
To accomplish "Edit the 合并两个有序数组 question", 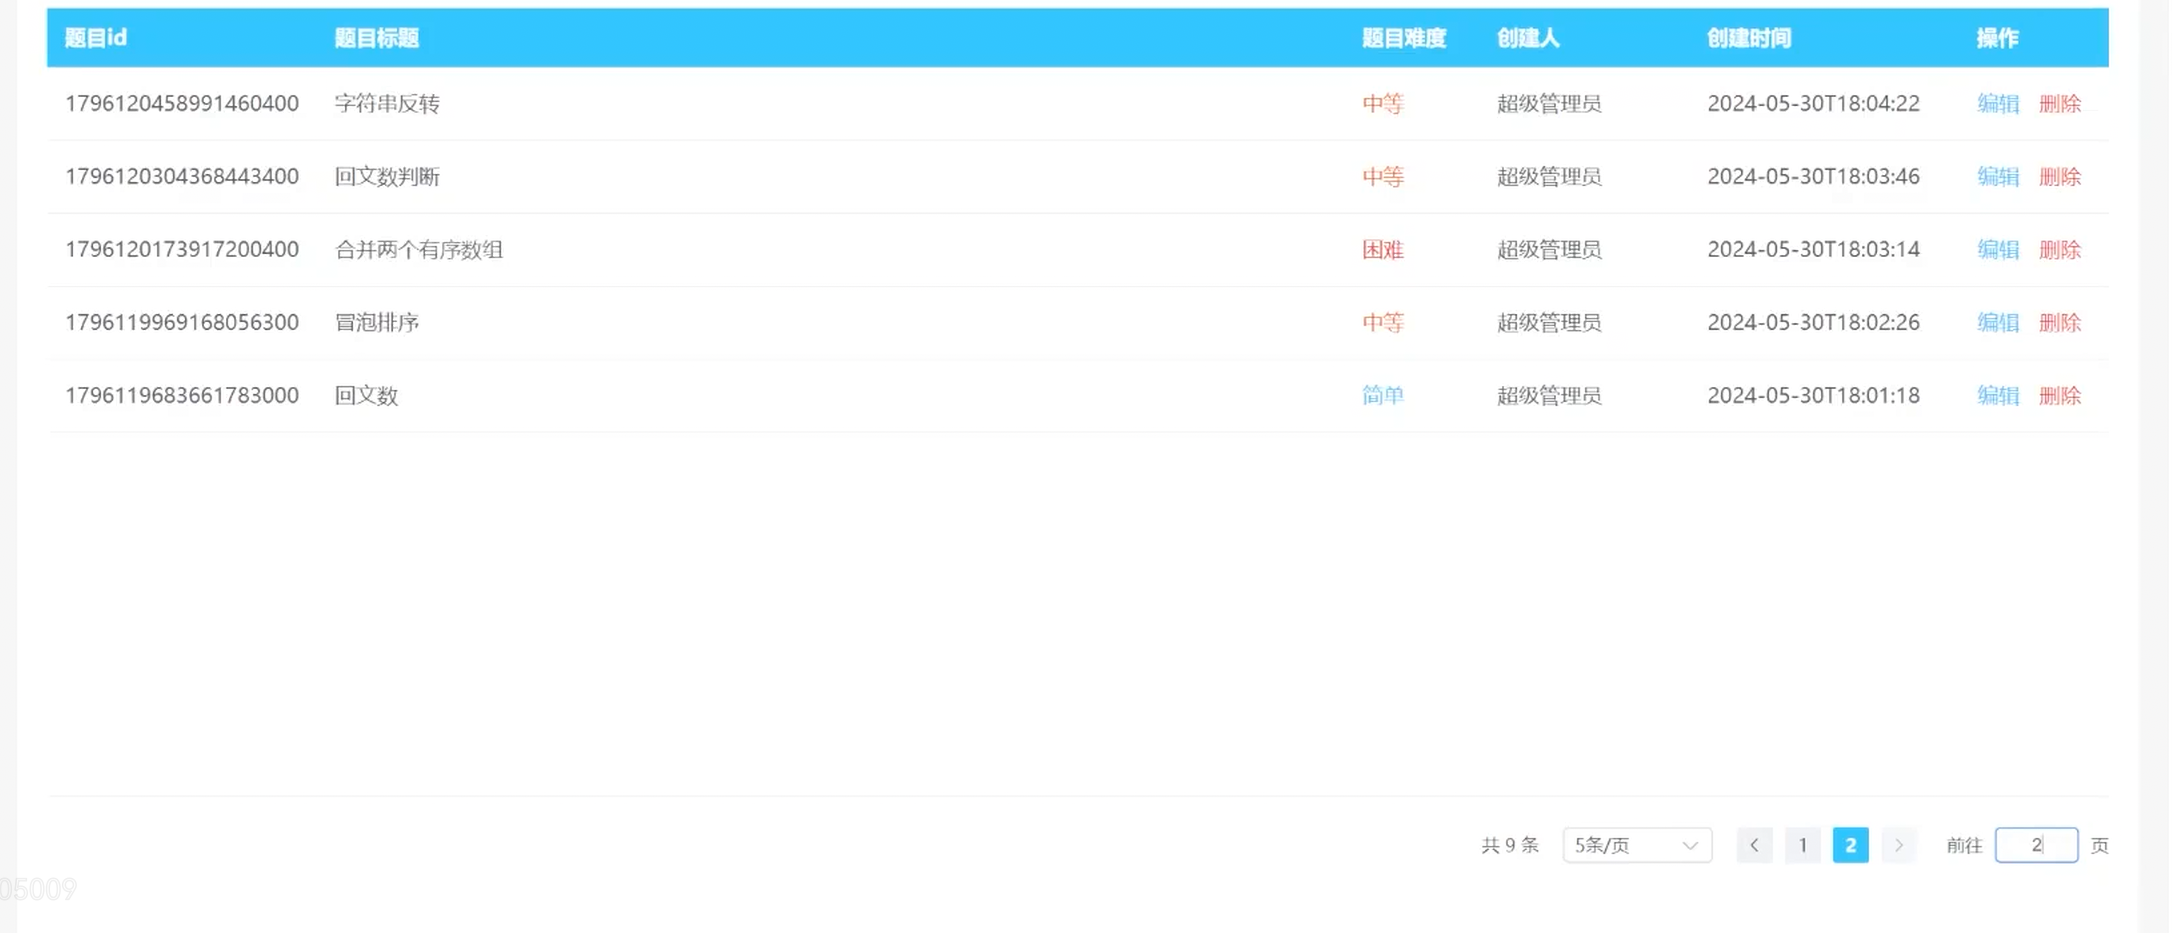I will [1997, 249].
